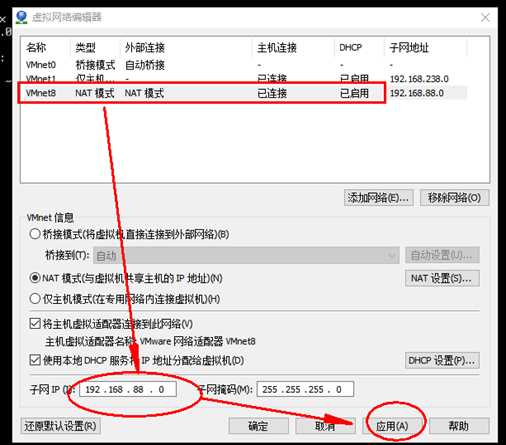Click 已连接 host cell of VMnet8
The width and height of the screenshot is (506, 445).
[272, 93]
